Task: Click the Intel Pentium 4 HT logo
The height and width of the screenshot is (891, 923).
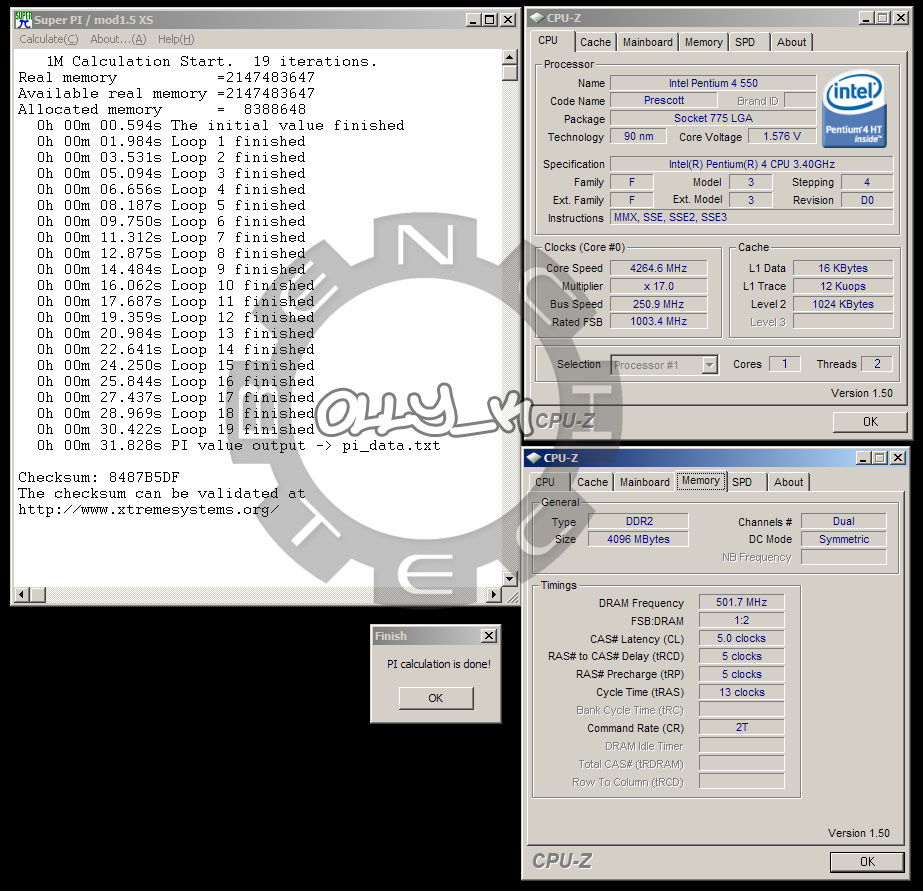Action: (854, 109)
